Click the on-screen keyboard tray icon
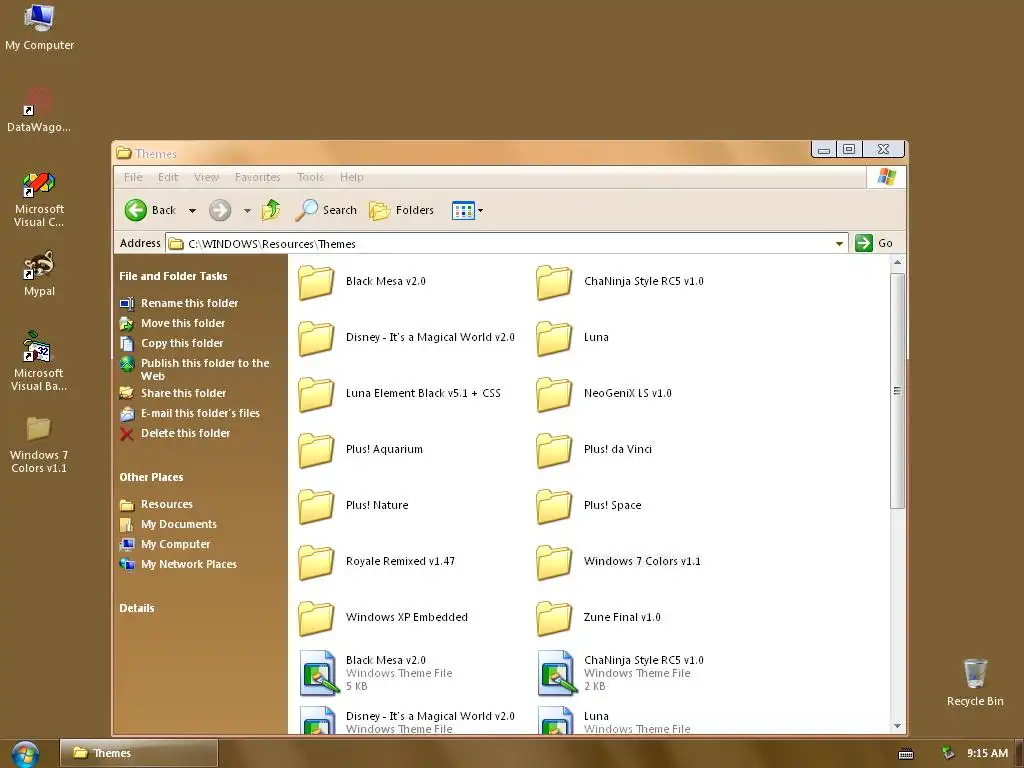Image resolution: width=1024 pixels, height=768 pixels. coord(906,754)
